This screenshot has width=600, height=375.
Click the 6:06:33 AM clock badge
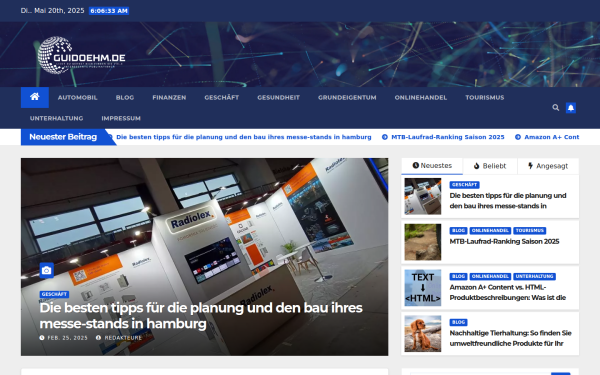pyautogui.click(x=109, y=11)
